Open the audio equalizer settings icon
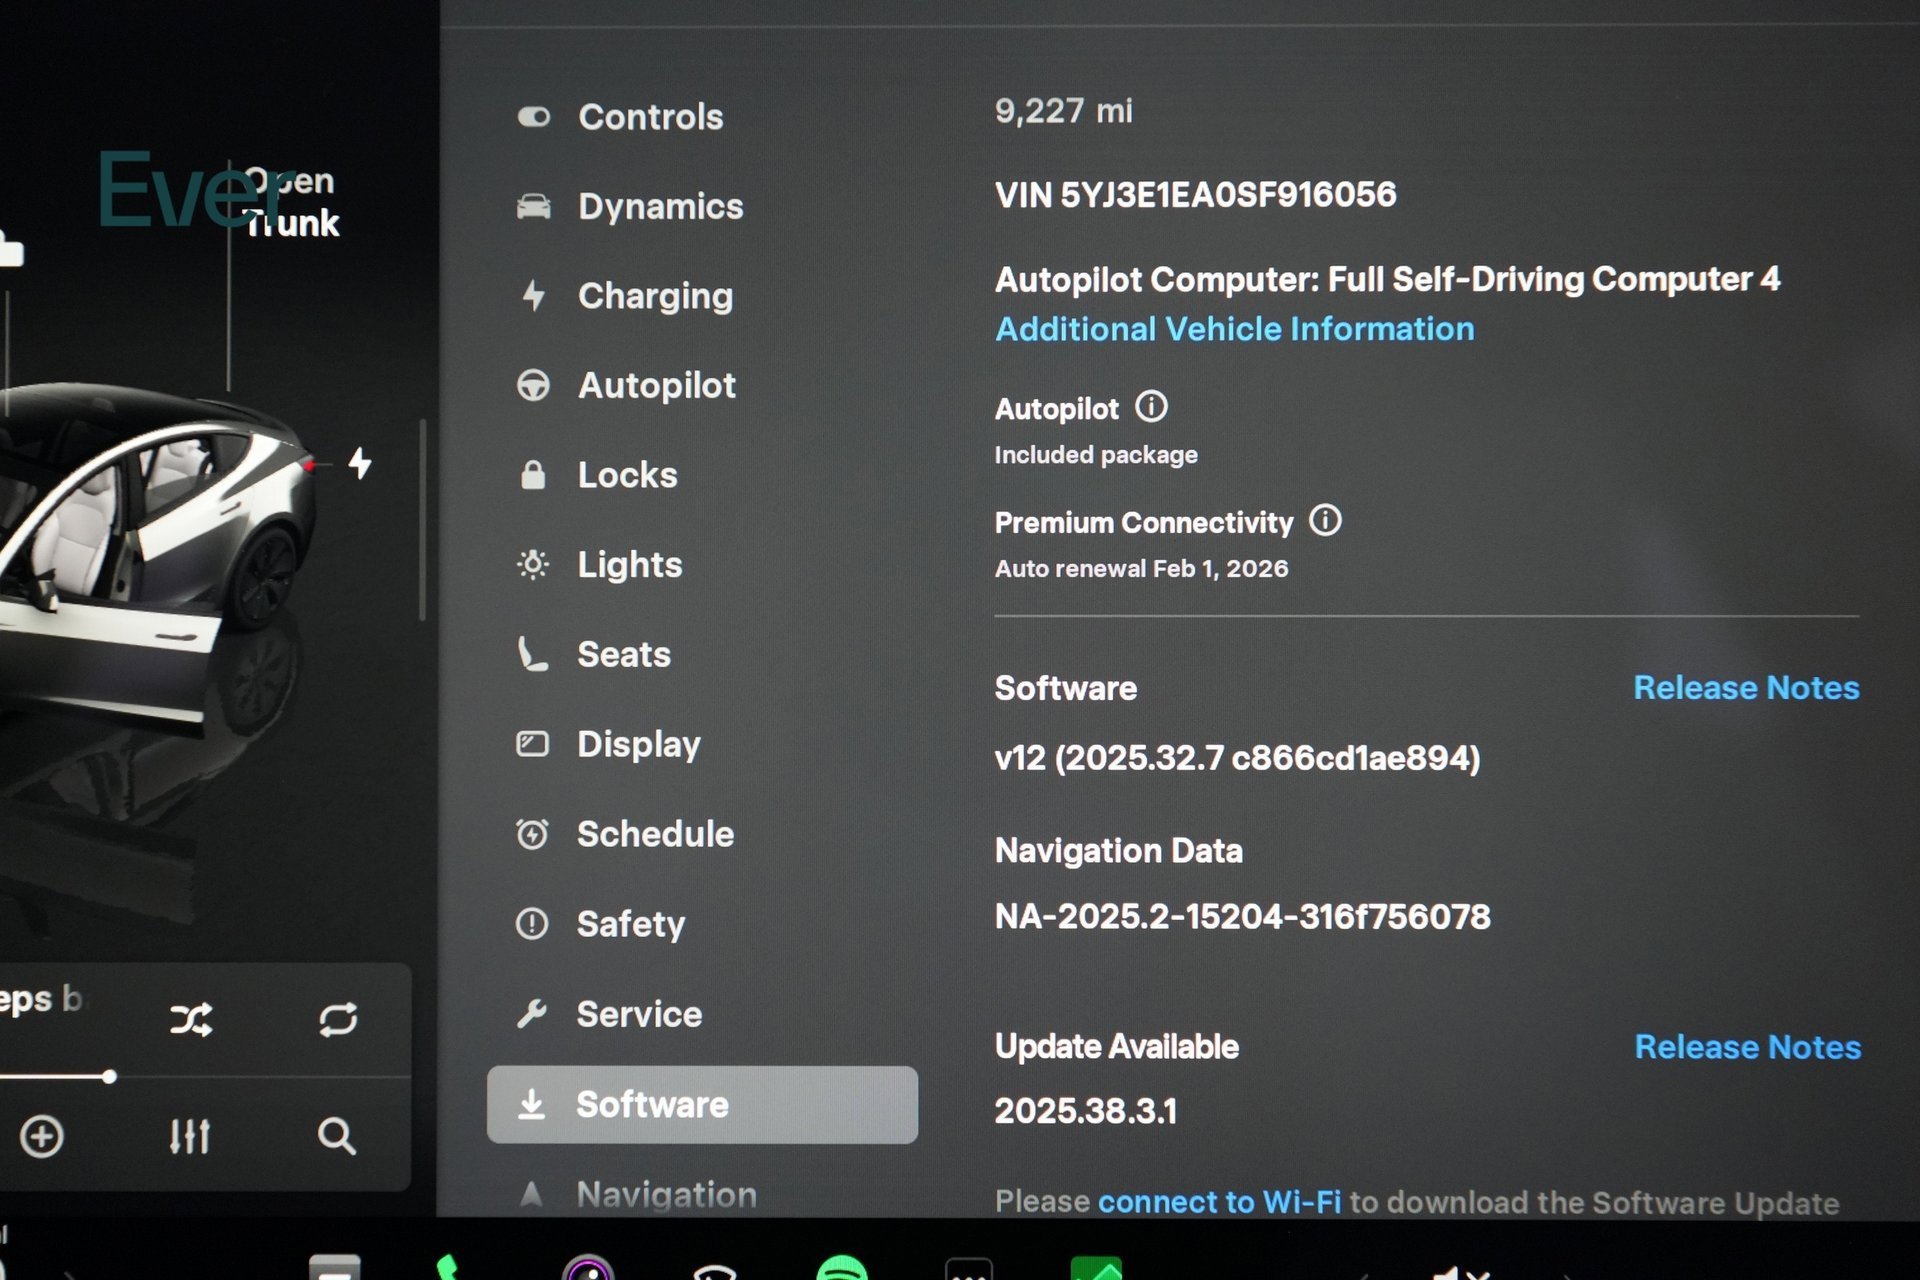 (189, 1136)
